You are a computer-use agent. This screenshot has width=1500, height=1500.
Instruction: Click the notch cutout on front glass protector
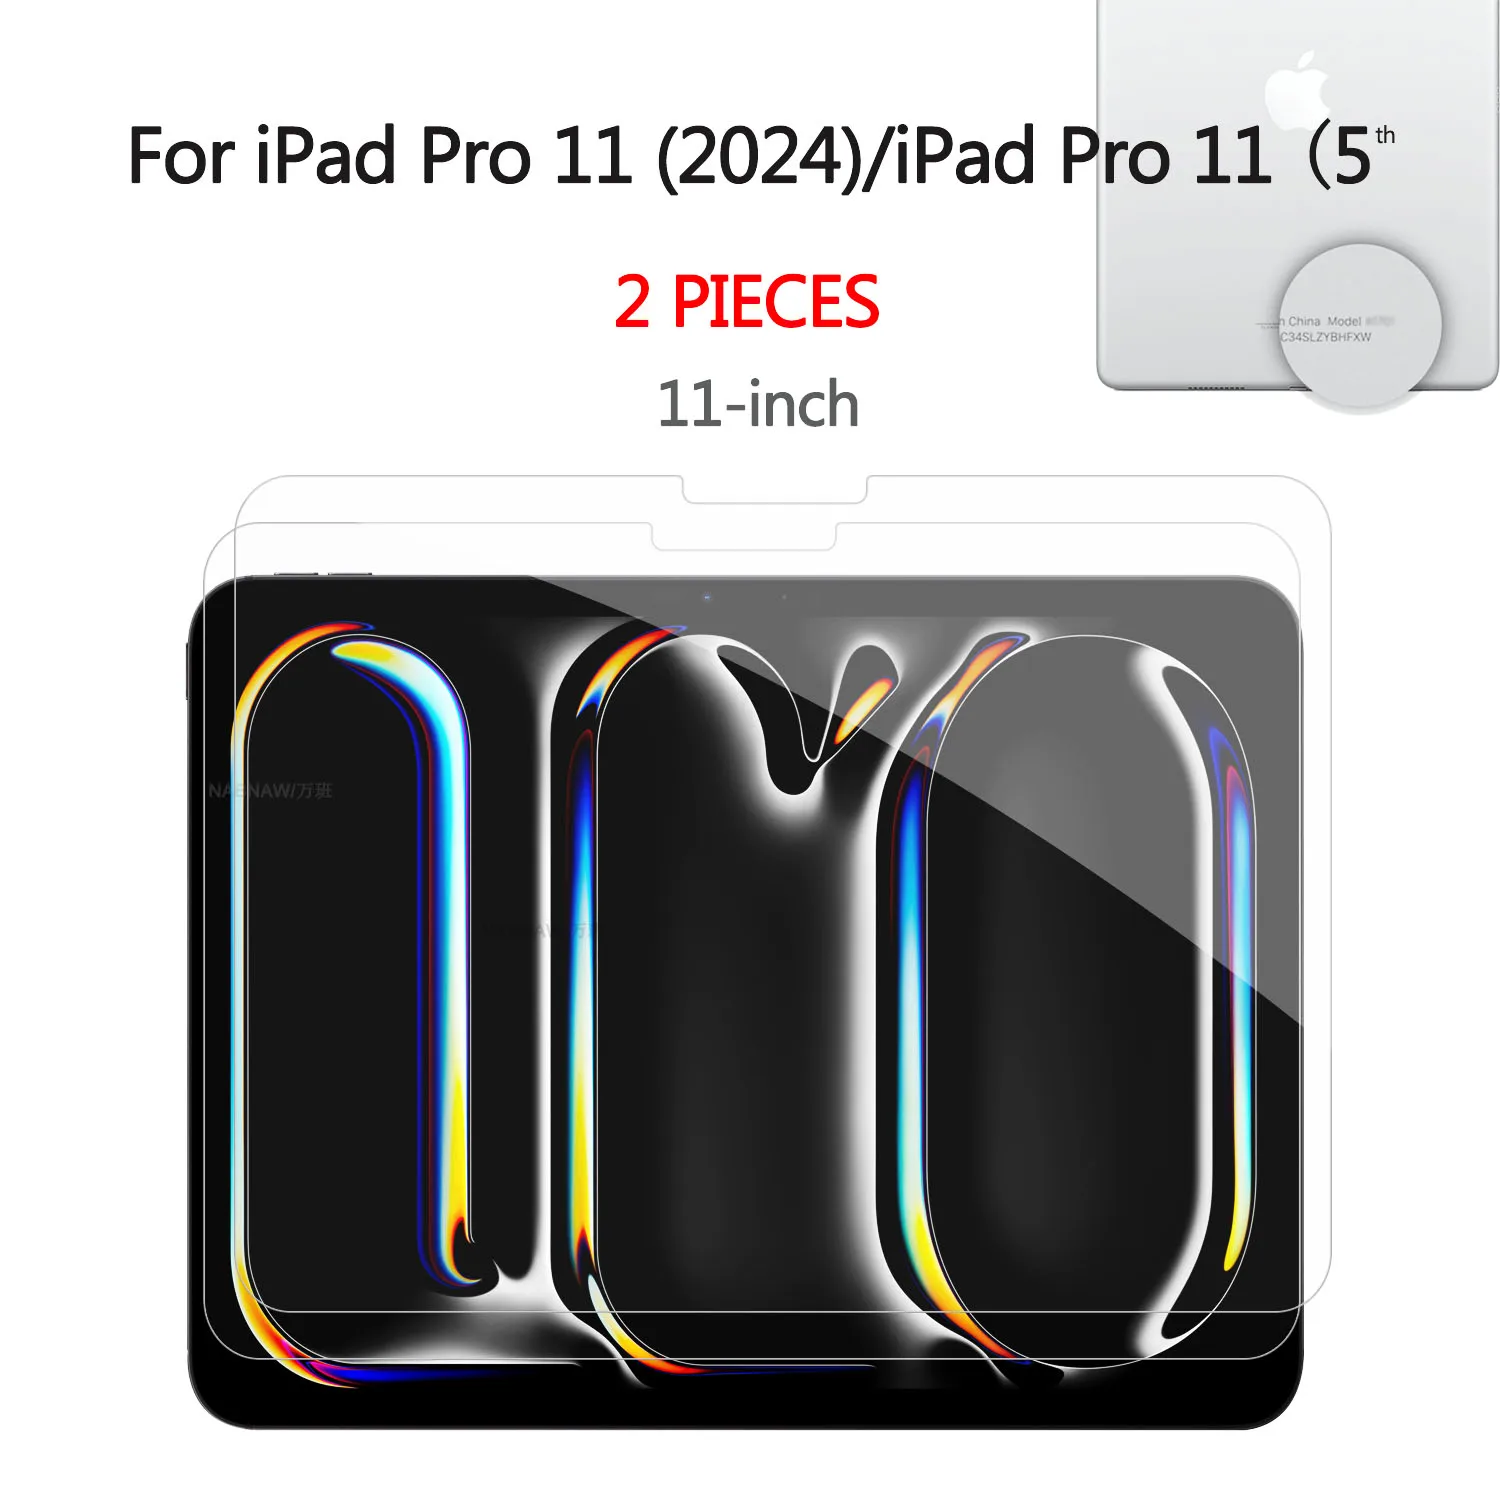[x=745, y=537]
